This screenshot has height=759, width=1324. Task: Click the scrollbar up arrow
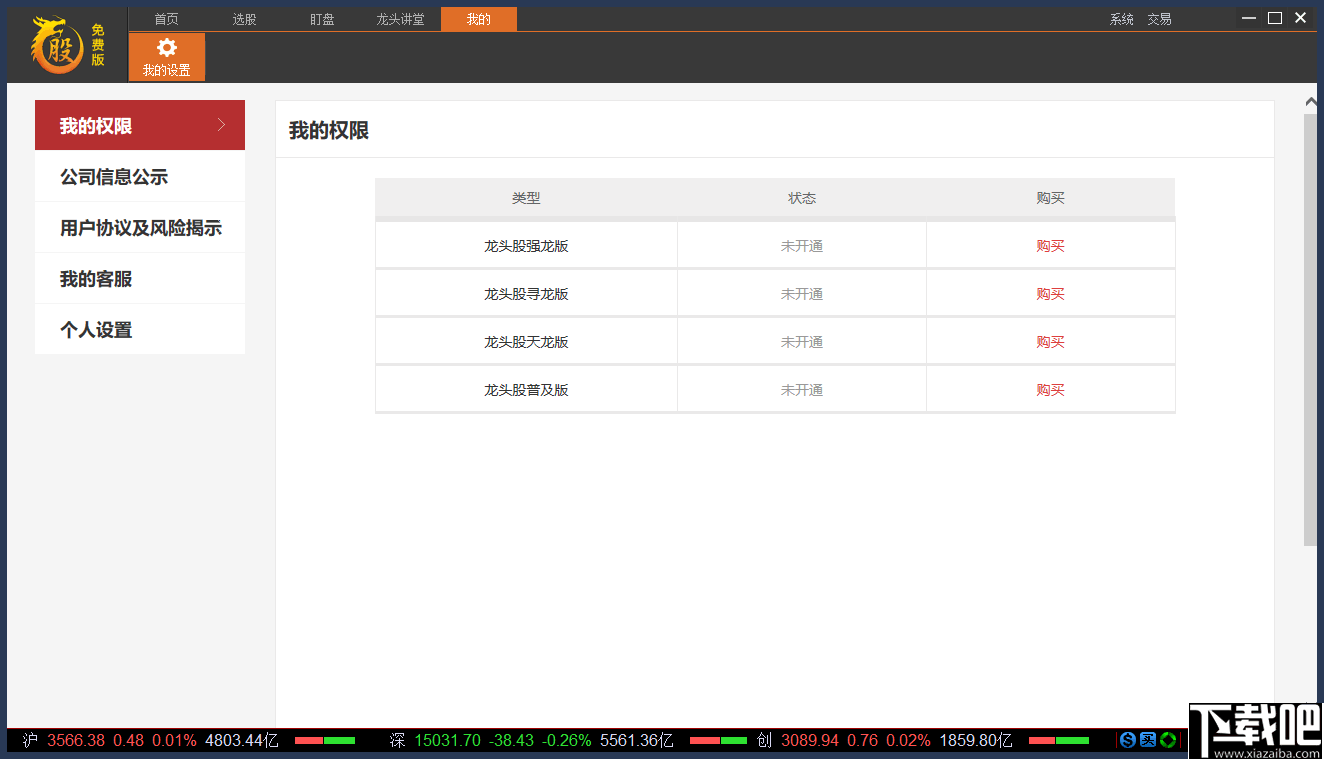point(1311,101)
